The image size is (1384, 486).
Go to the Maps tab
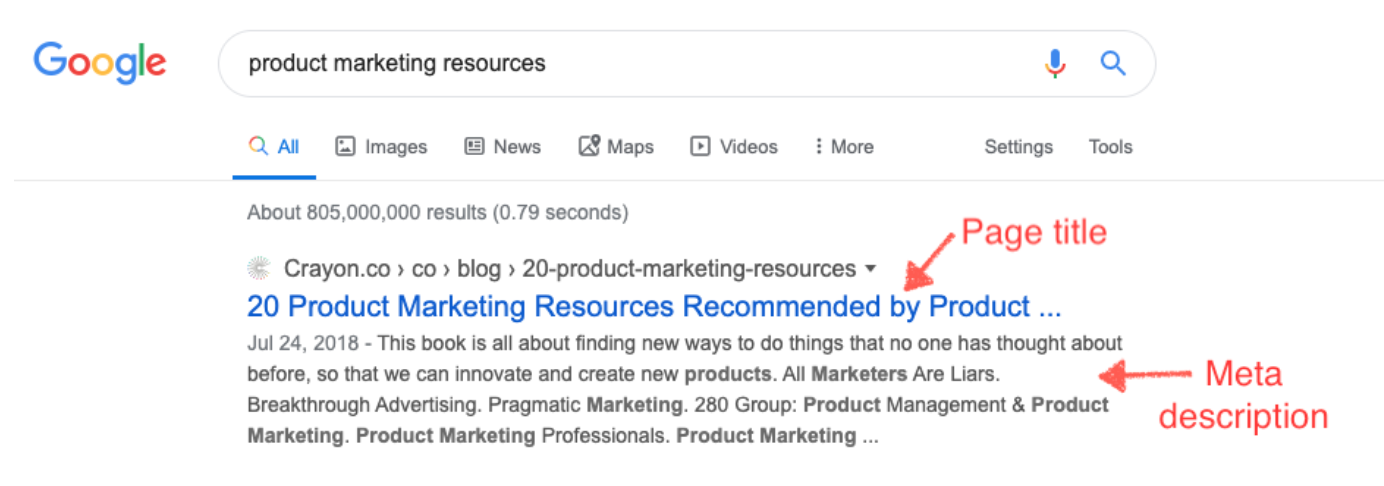[x=616, y=147]
